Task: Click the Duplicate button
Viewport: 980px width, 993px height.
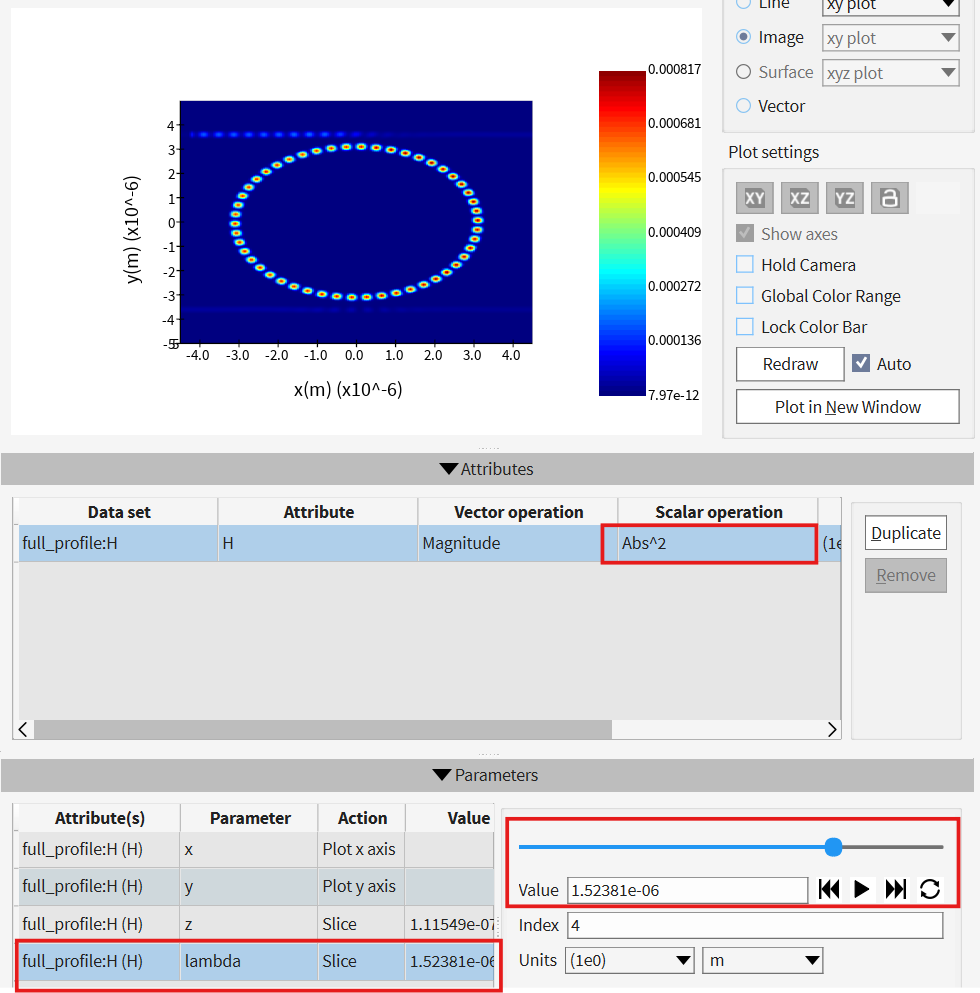Action: [x=905, y=533]
